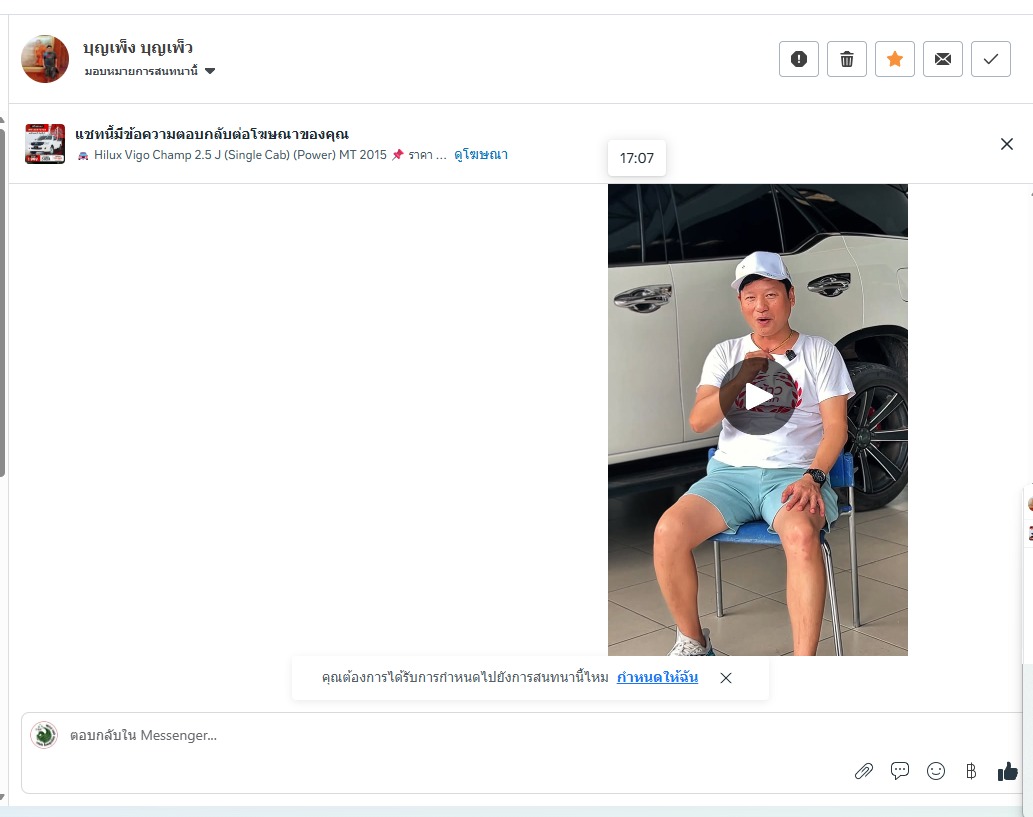Delete conversation with the trash icon
Viewport: 1033px width, 817px height.
tap(847, 59)
